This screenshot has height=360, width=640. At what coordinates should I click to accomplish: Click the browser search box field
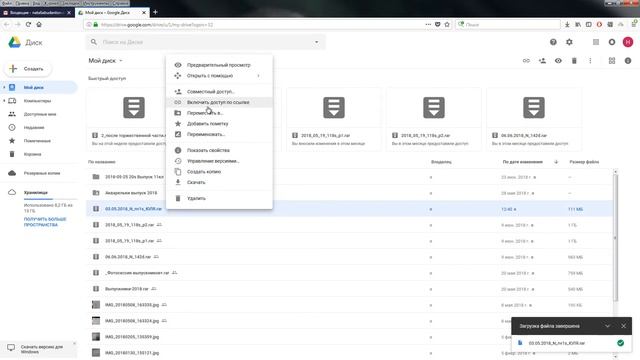tap(508, 24)
